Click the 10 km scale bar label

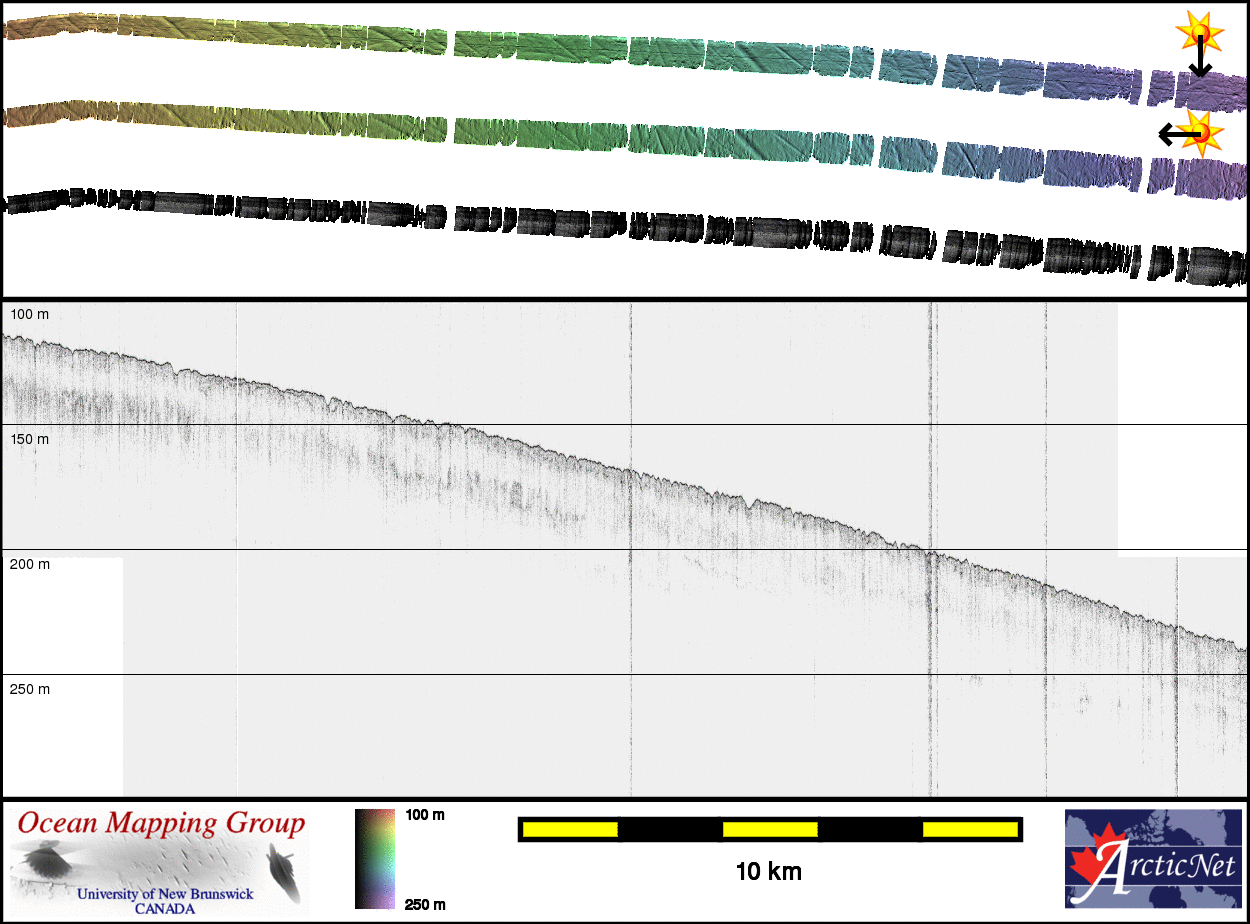pos(768,871)
